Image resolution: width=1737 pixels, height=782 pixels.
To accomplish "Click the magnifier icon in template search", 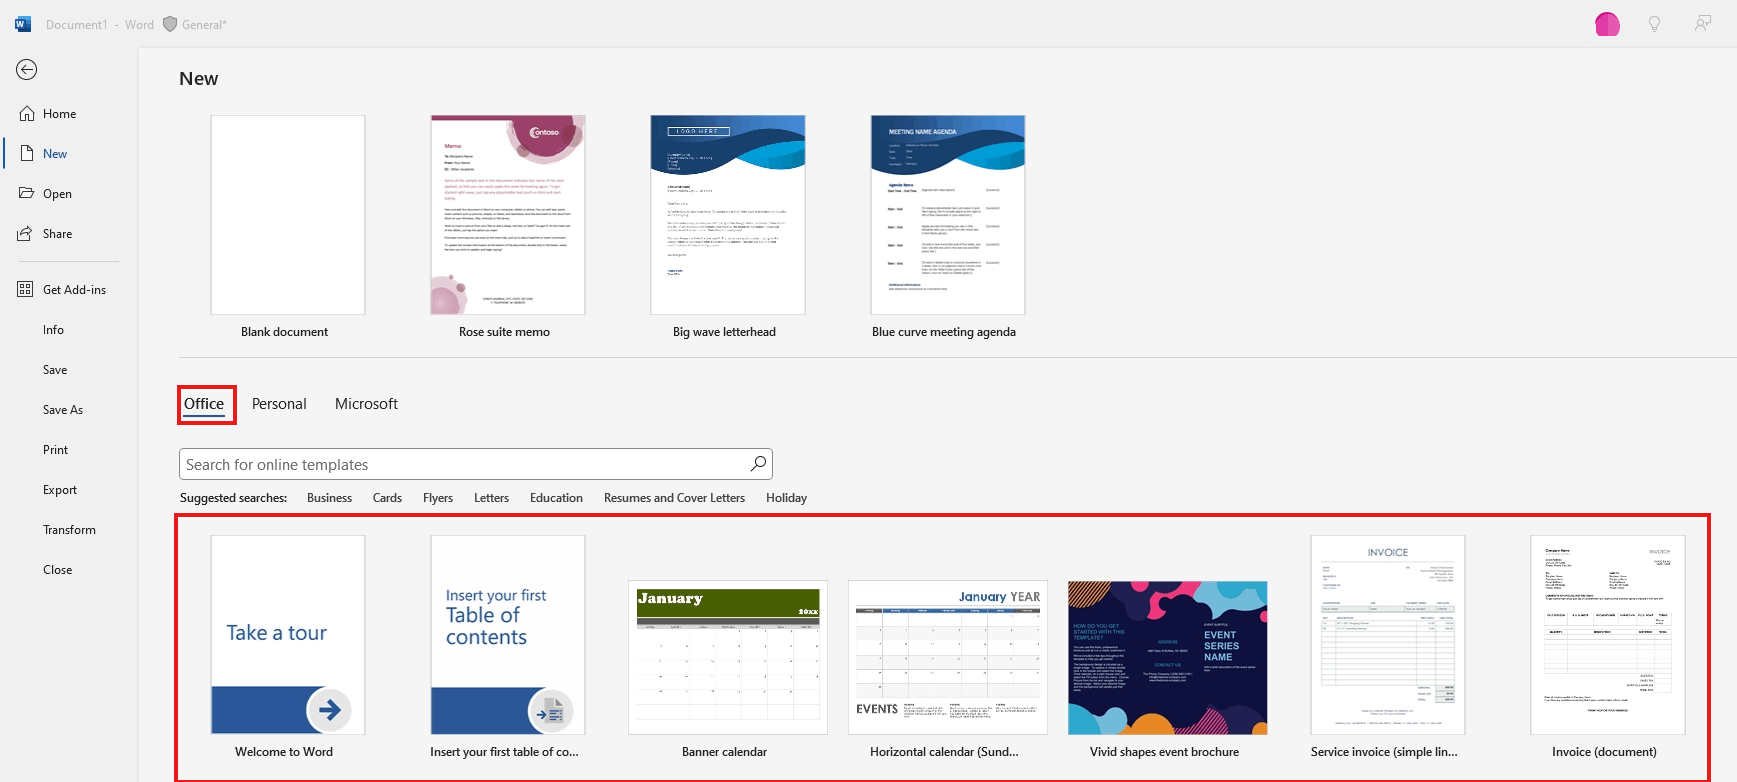I will click(x=759, y=463).
